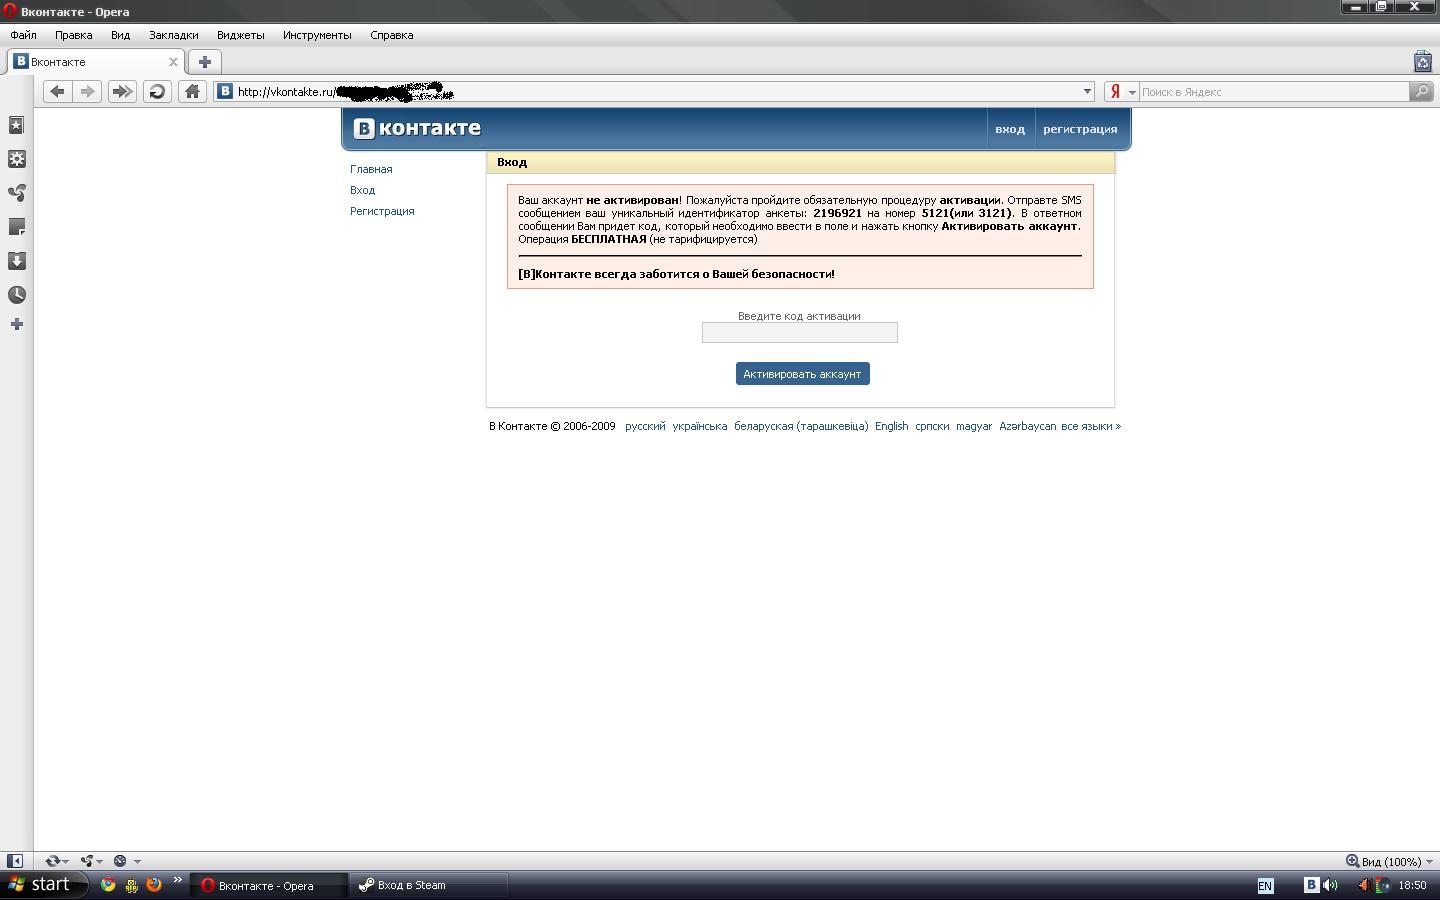Open the Справка menu
Image resolution: width=1440 pixels, height=900 pixels.
(x=391, y=35)
